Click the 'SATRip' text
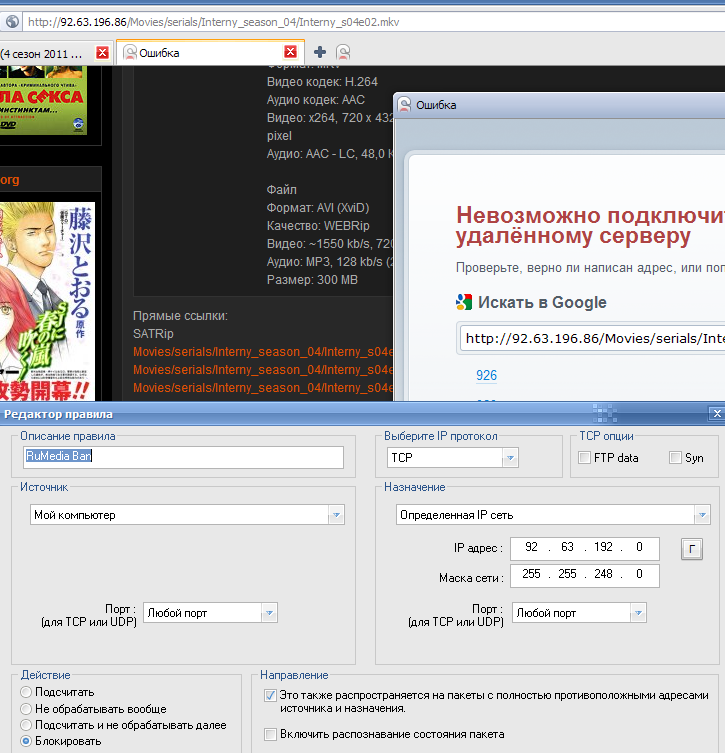725x753 pixels. pyautogui.click(x=153, y=334)
